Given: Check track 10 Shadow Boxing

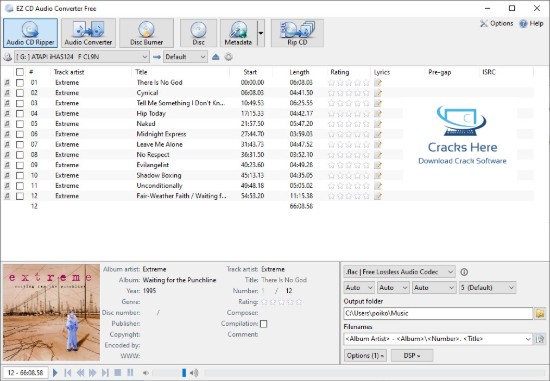Looking at the screenshot, I should (x=20, y=175).
